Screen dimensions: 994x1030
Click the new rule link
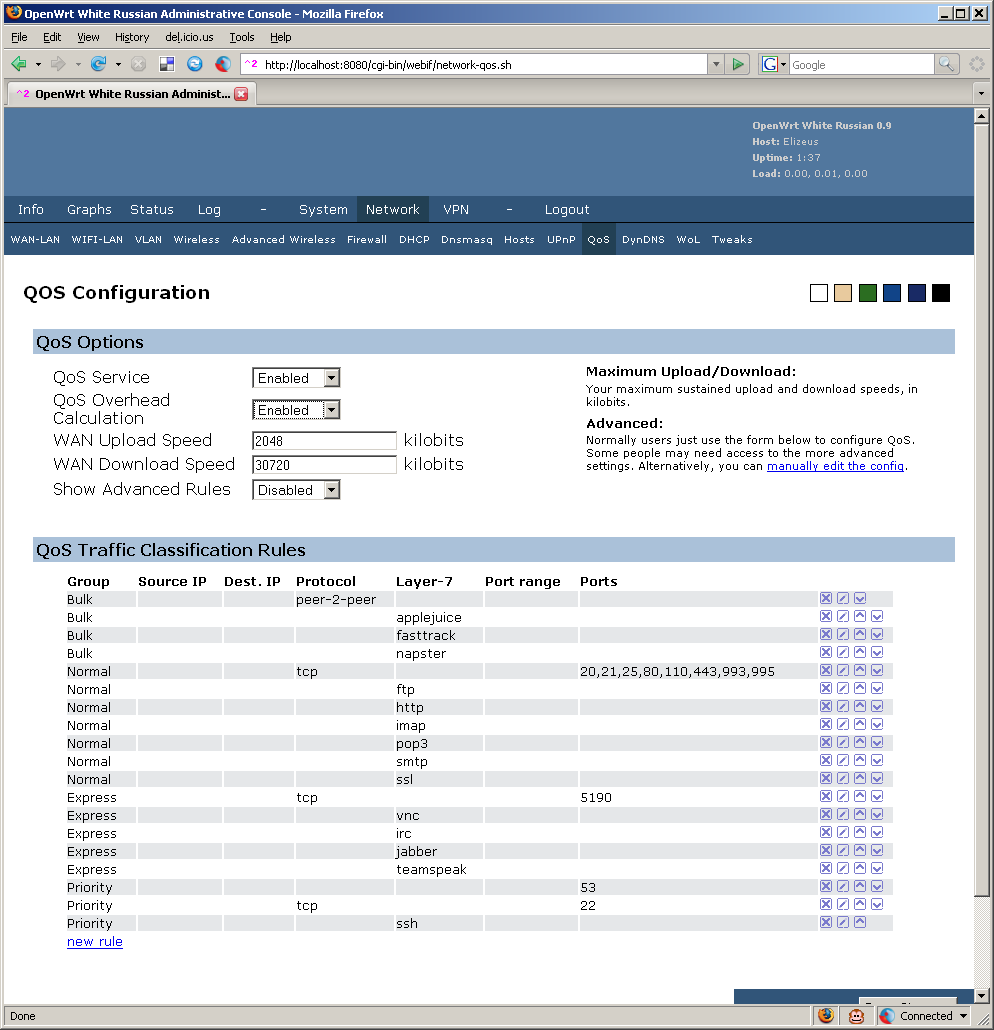[x=95, y=941]
